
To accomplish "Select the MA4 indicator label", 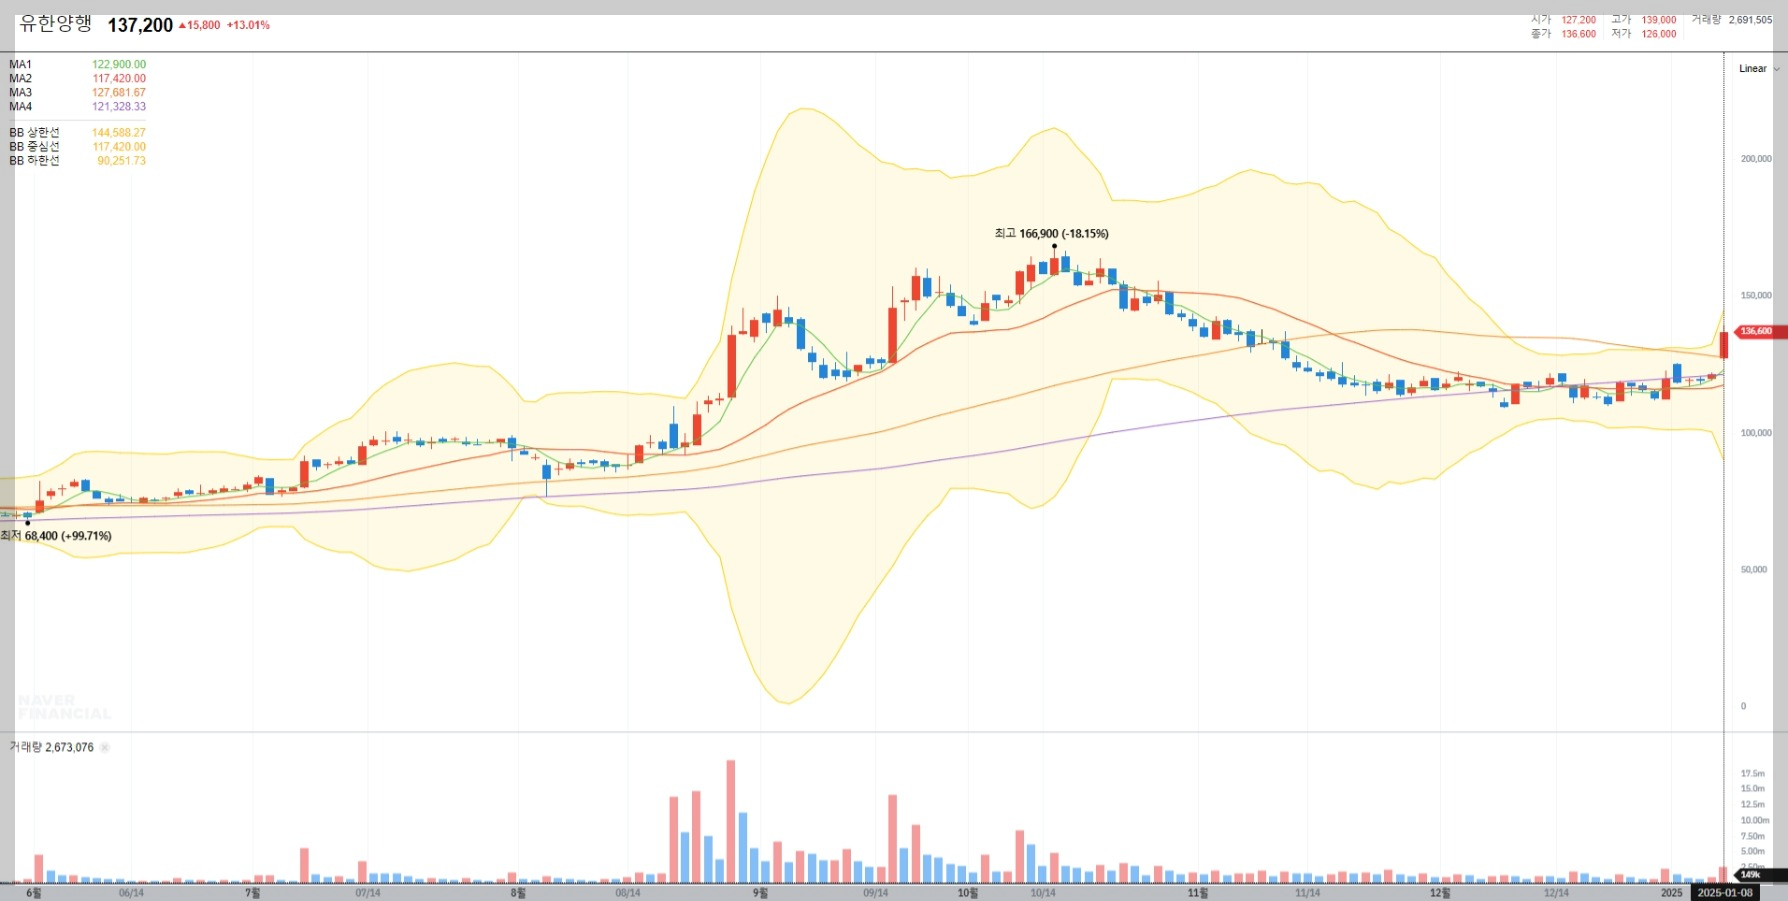I will coord(20,106).
